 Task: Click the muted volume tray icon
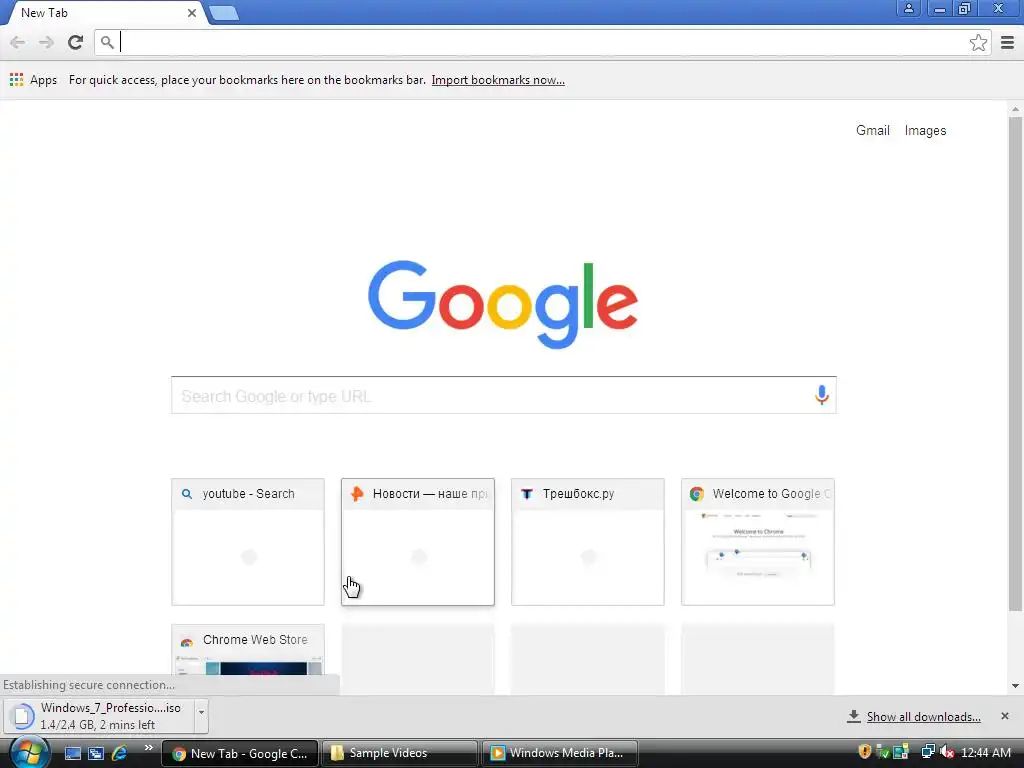[x=947, y=752]
